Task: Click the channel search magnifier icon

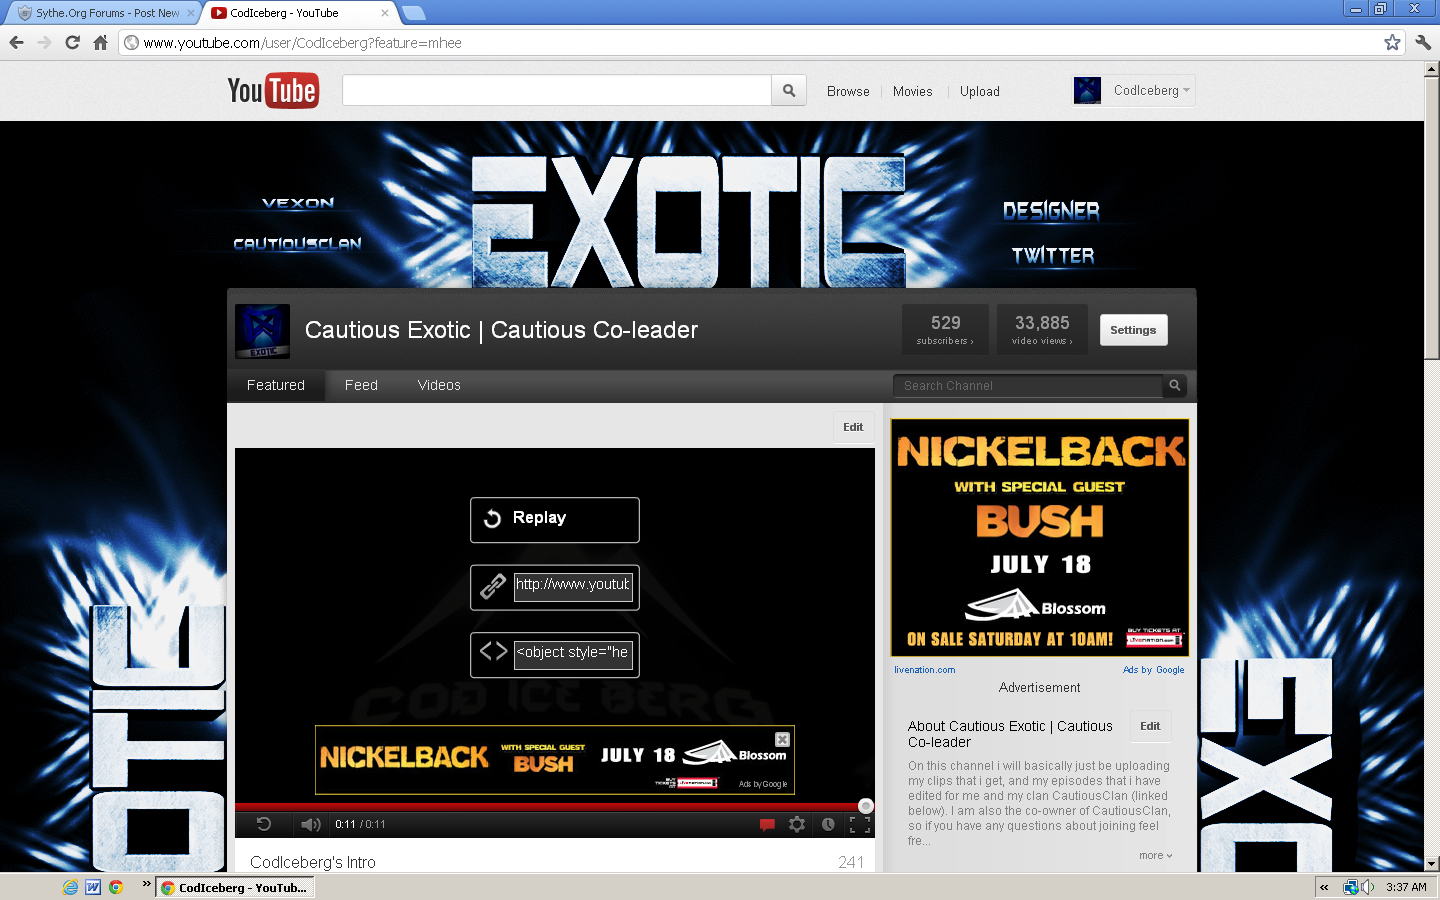Action: coord(1175,385)
